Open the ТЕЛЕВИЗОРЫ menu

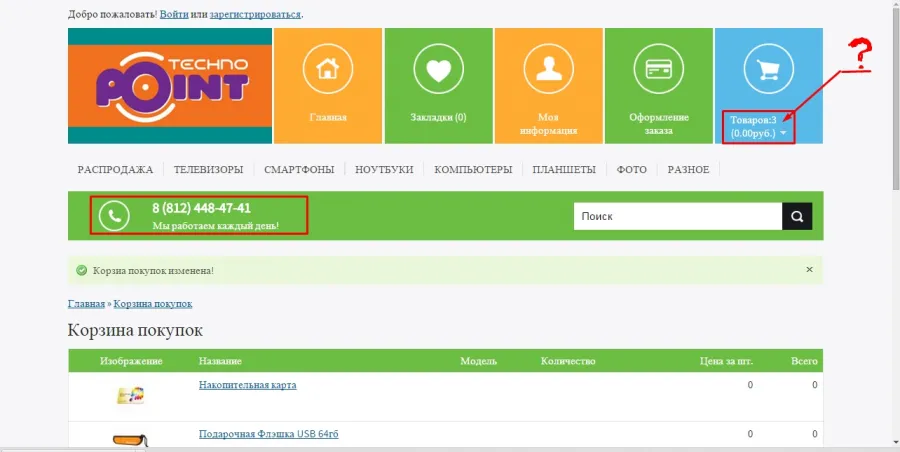click(x=208, y=169)
